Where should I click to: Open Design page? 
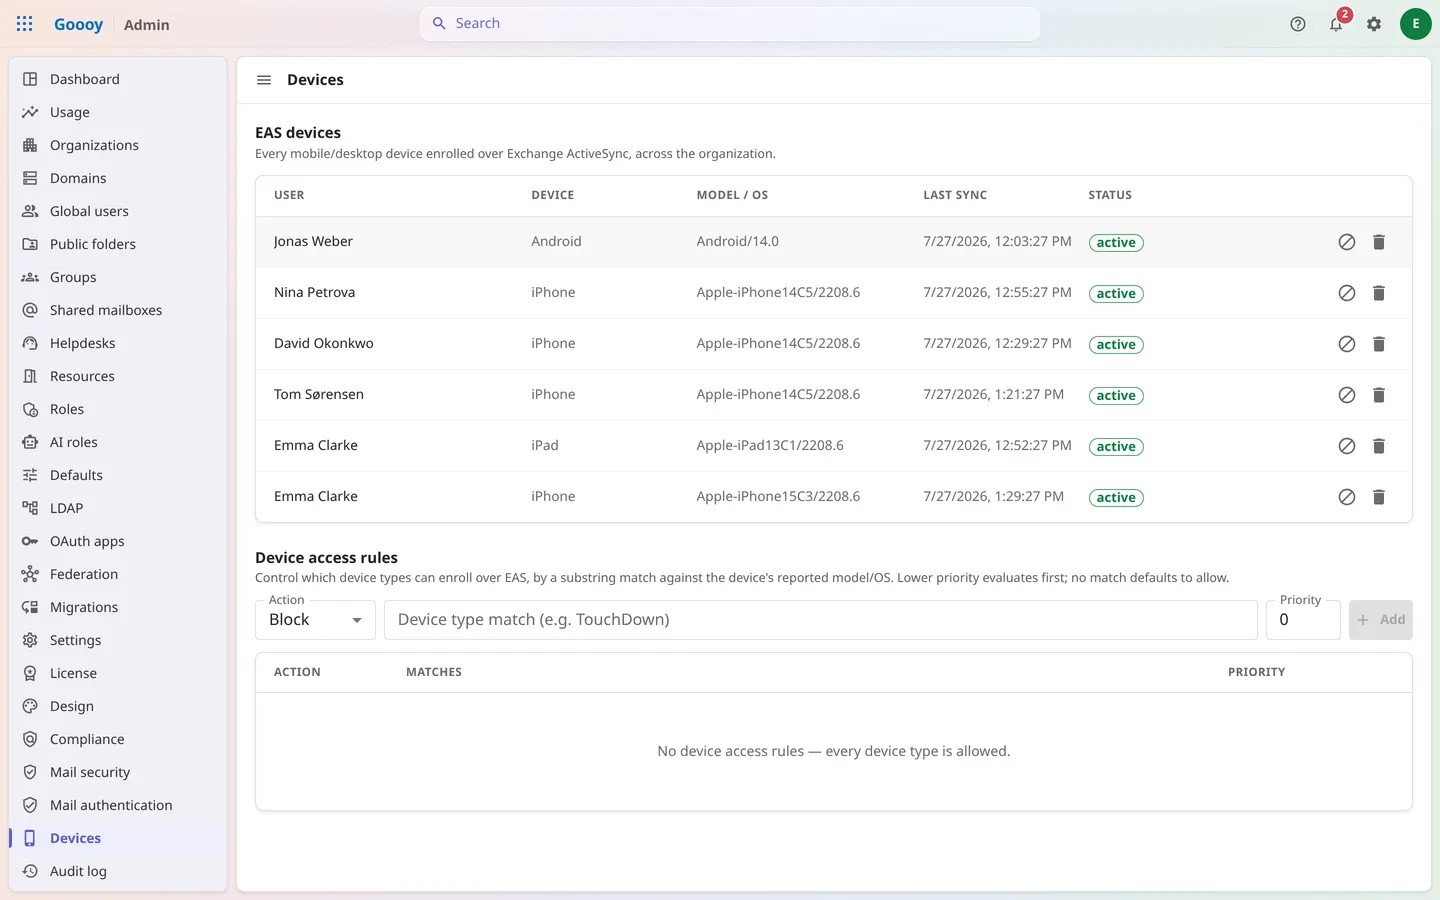[x=118, y=706]
